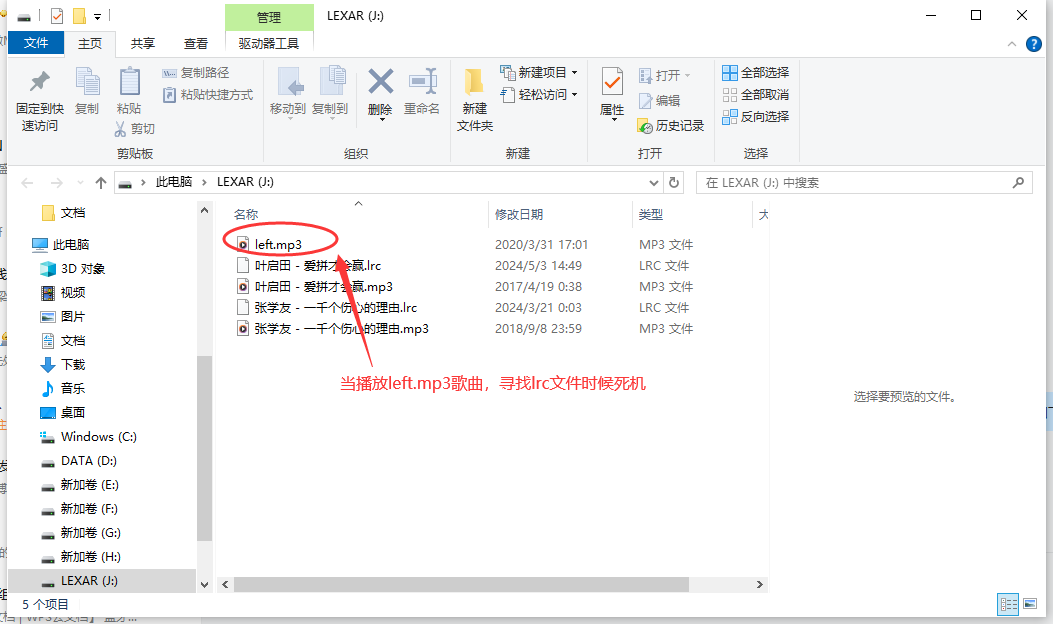This screenshot has height=624, width=1053.
Task: Click the horizontal scrollbar in file list
Action: pyautogui.click(x=461, y=584)
